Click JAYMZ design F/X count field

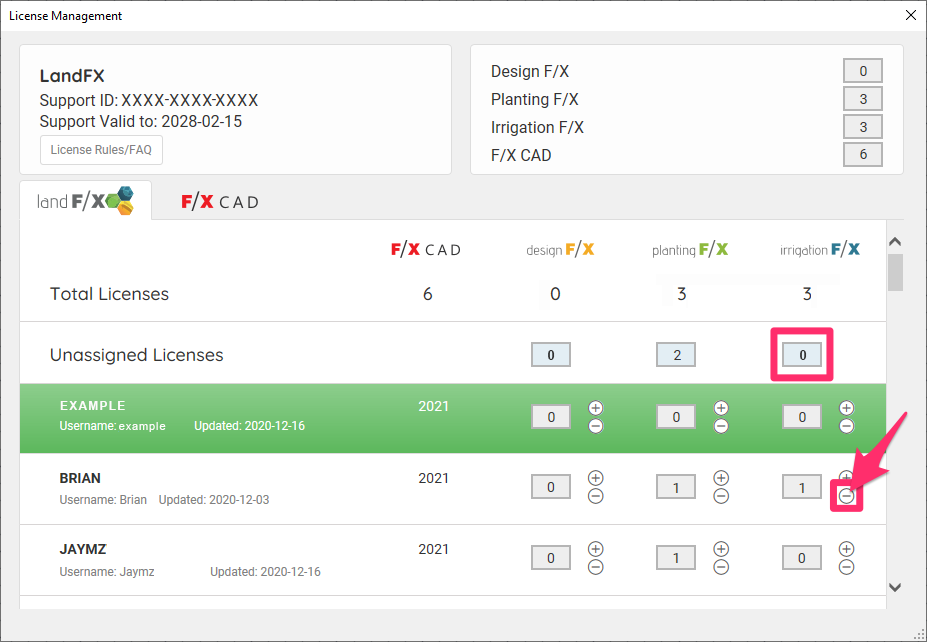click(550, 557)
